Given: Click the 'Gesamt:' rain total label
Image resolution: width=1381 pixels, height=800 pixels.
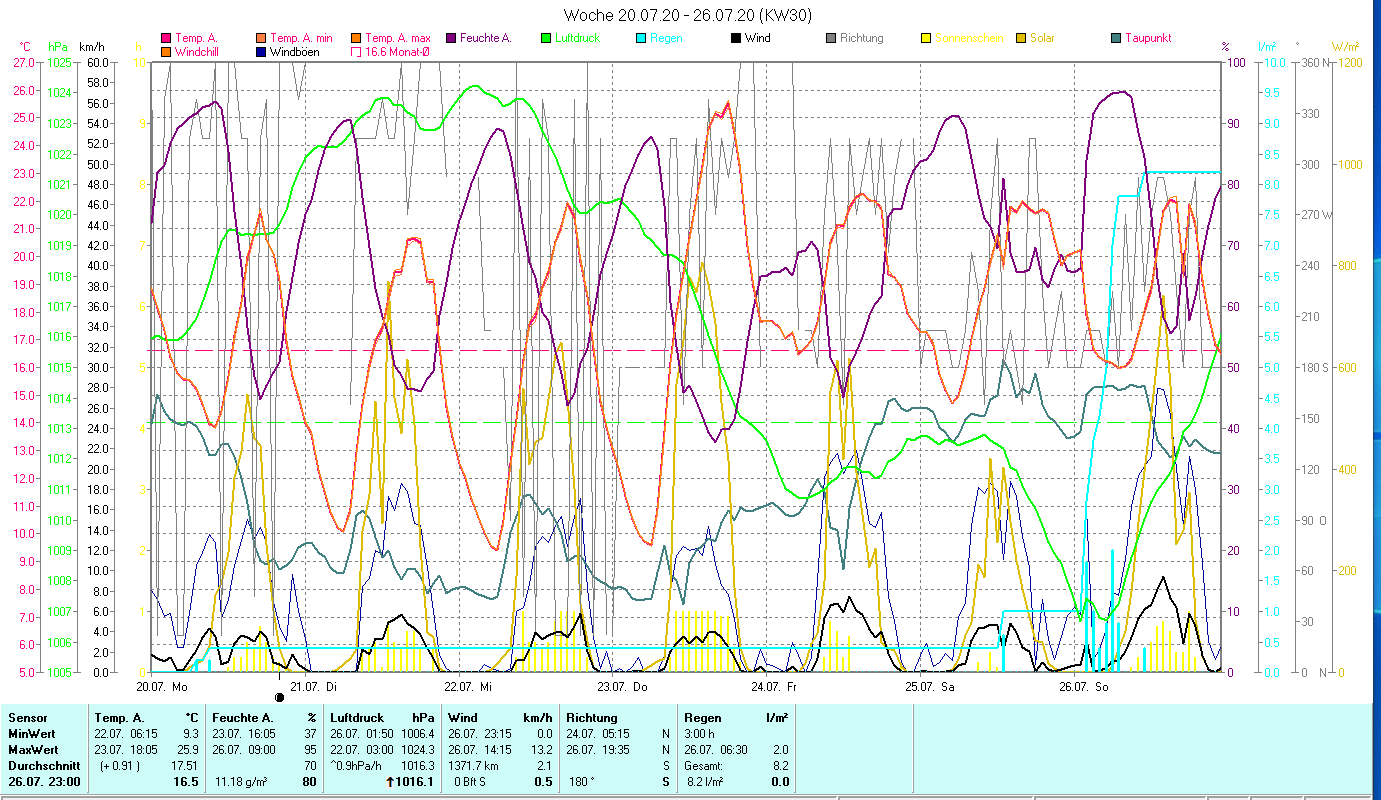Looking at the screenshot, I should click(704, 766).
